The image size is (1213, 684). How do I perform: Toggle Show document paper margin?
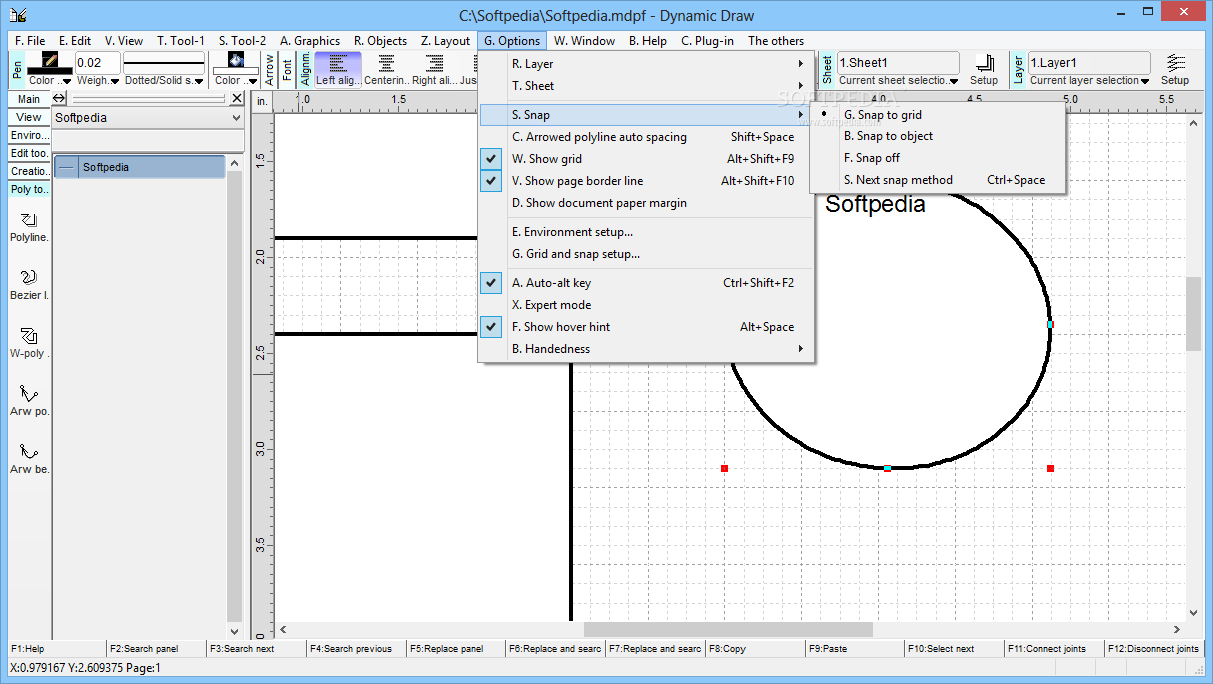647,203
